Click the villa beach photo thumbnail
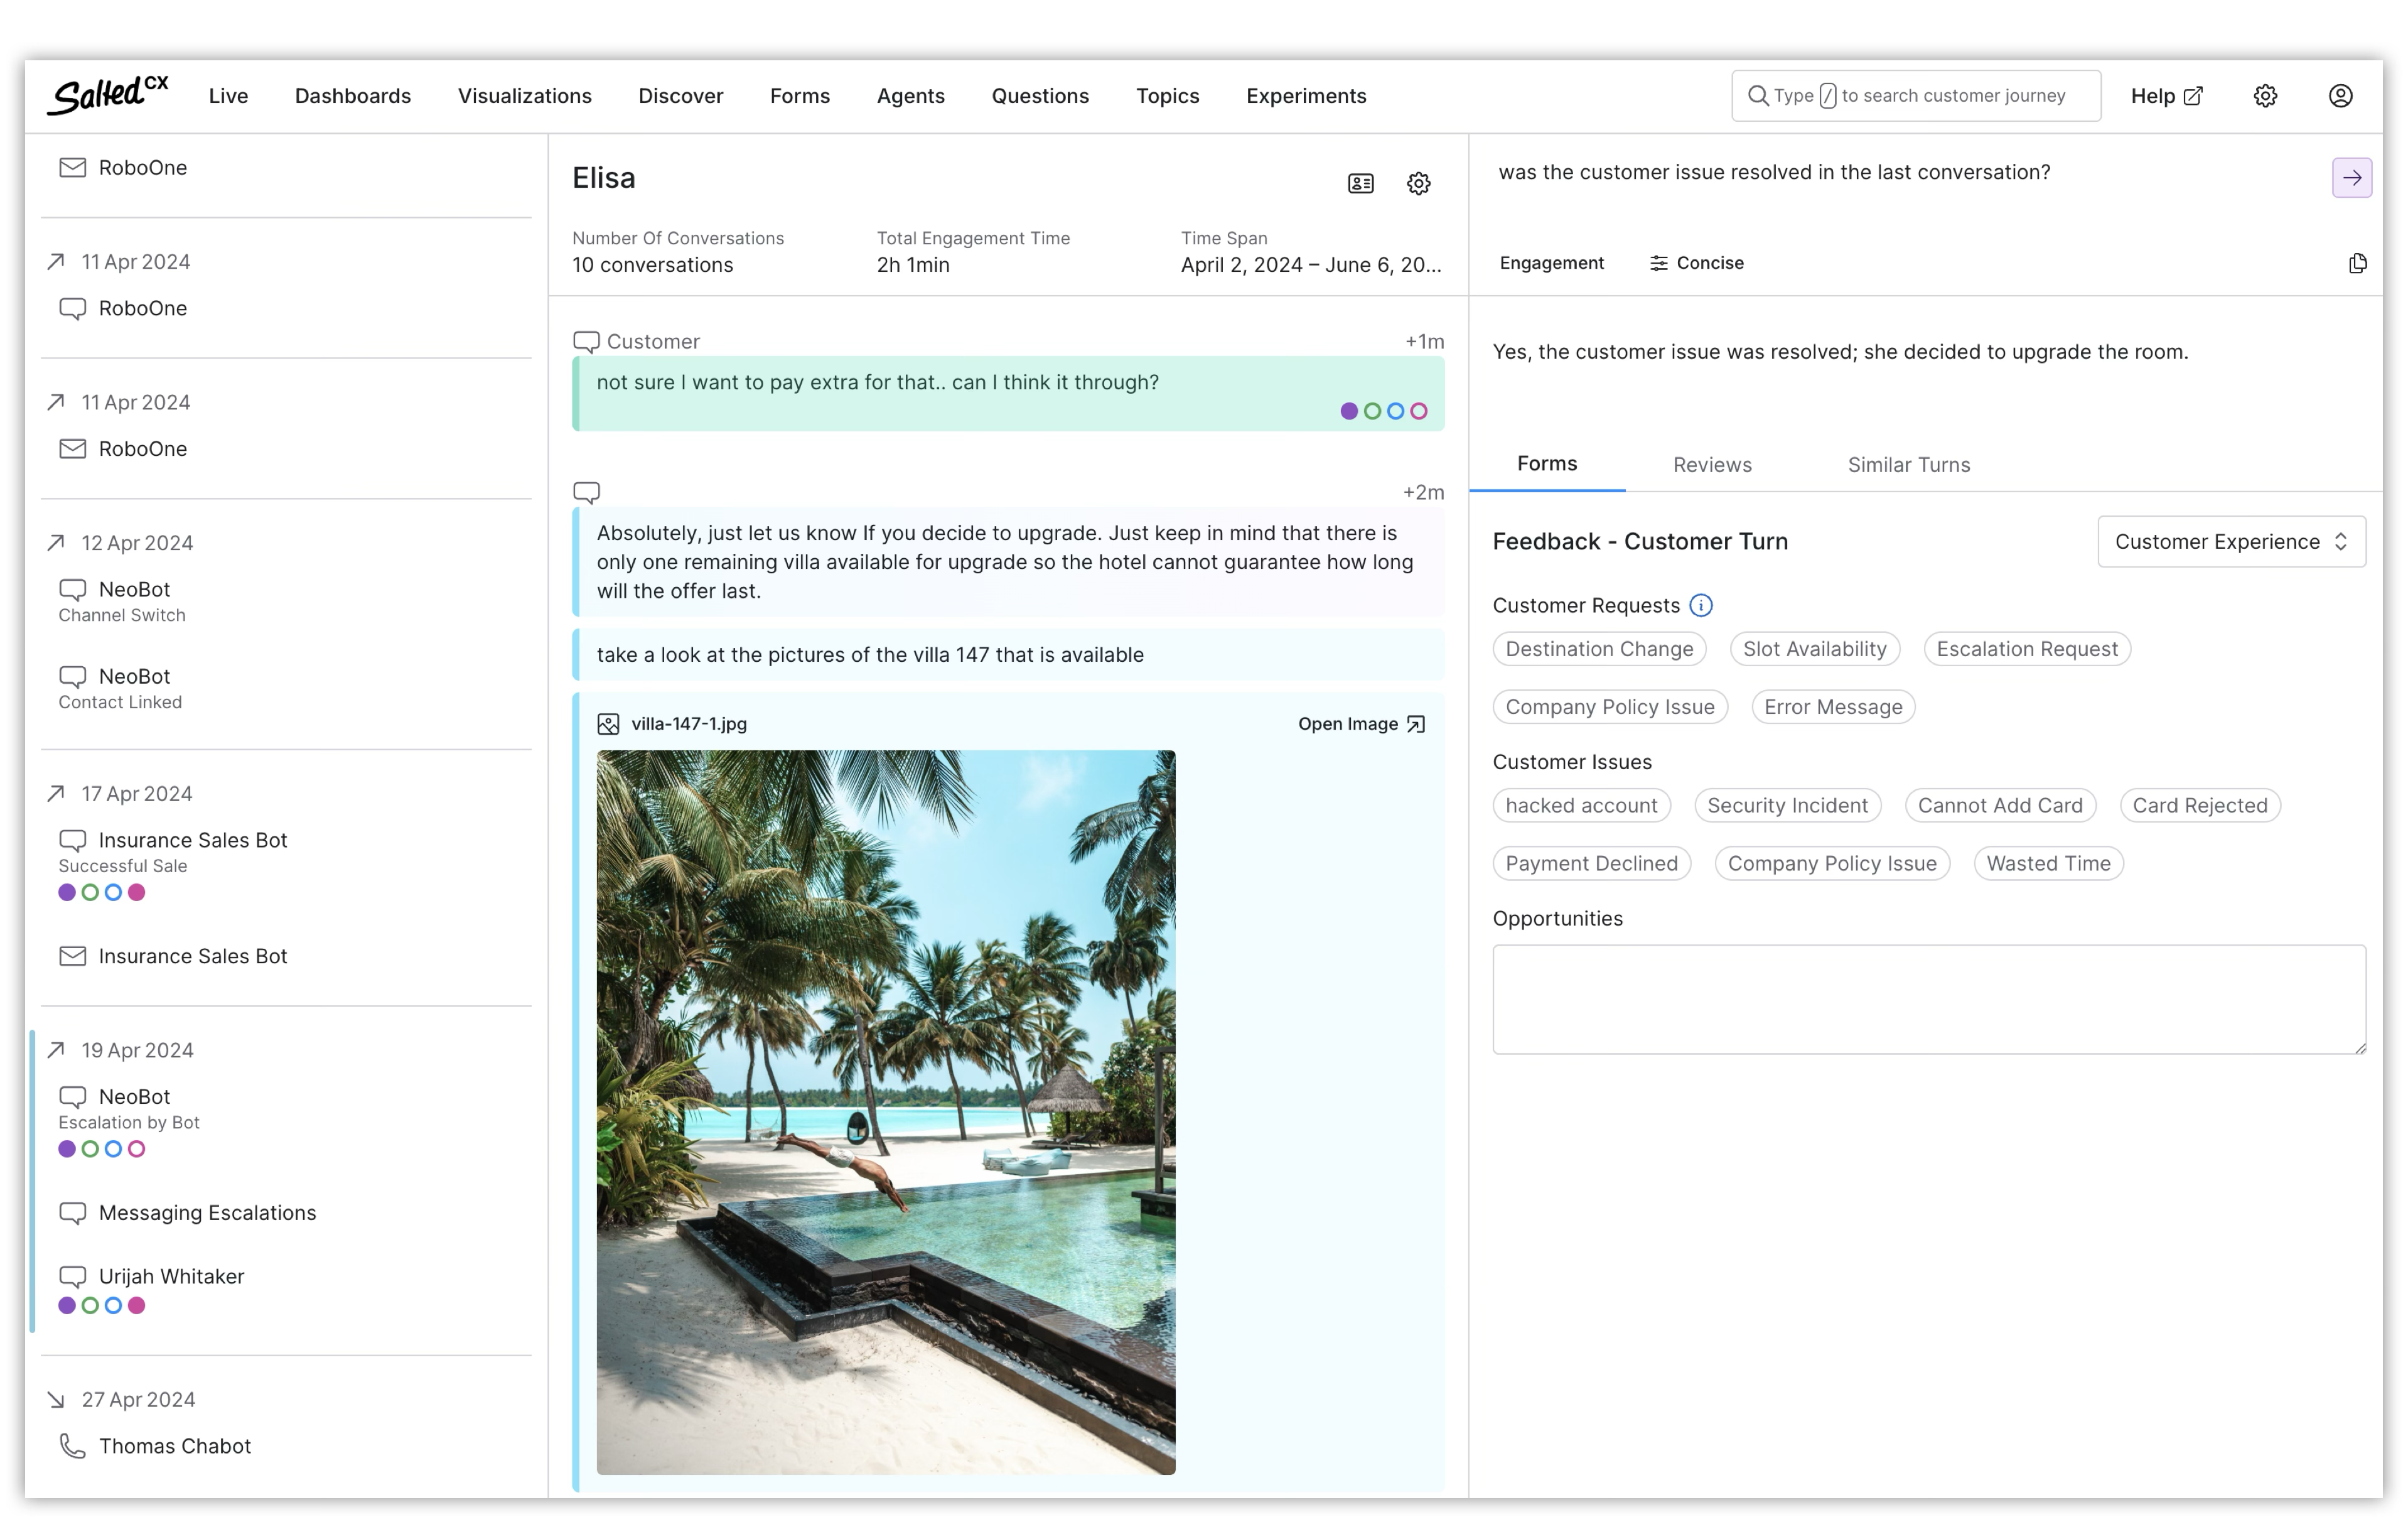 pos(886,1112)
